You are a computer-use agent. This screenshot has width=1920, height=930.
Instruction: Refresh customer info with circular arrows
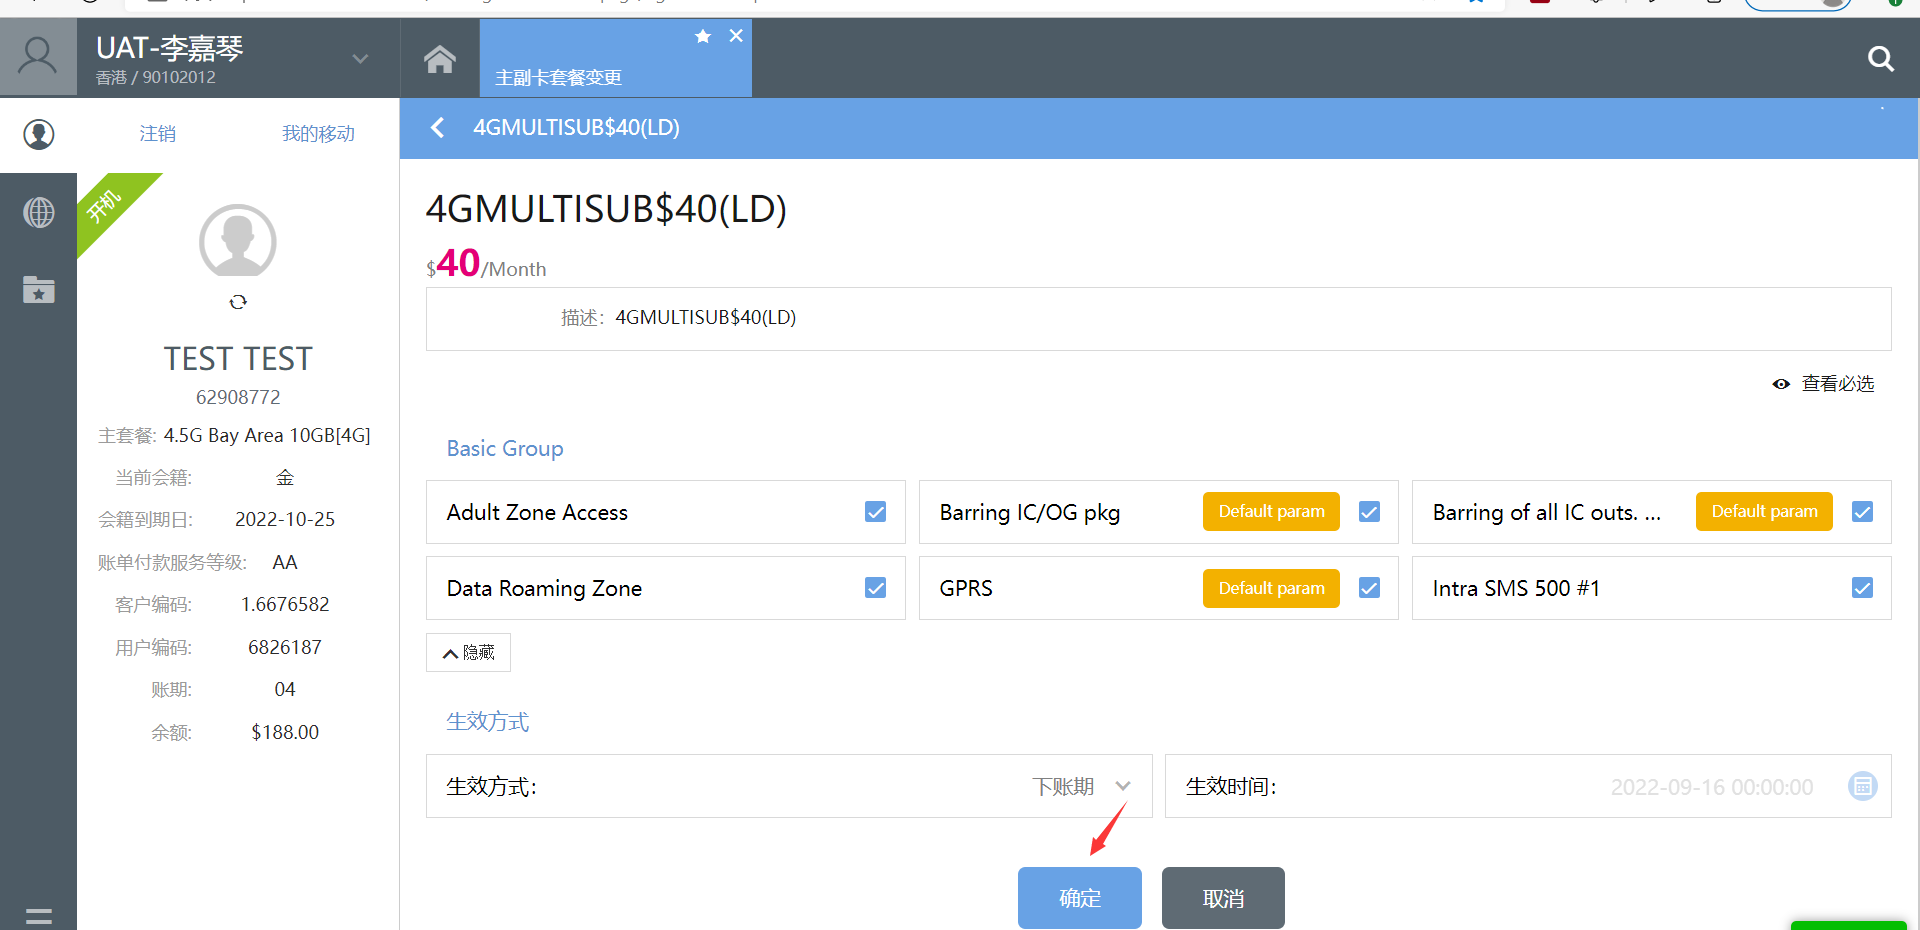[x=238, y=302]
